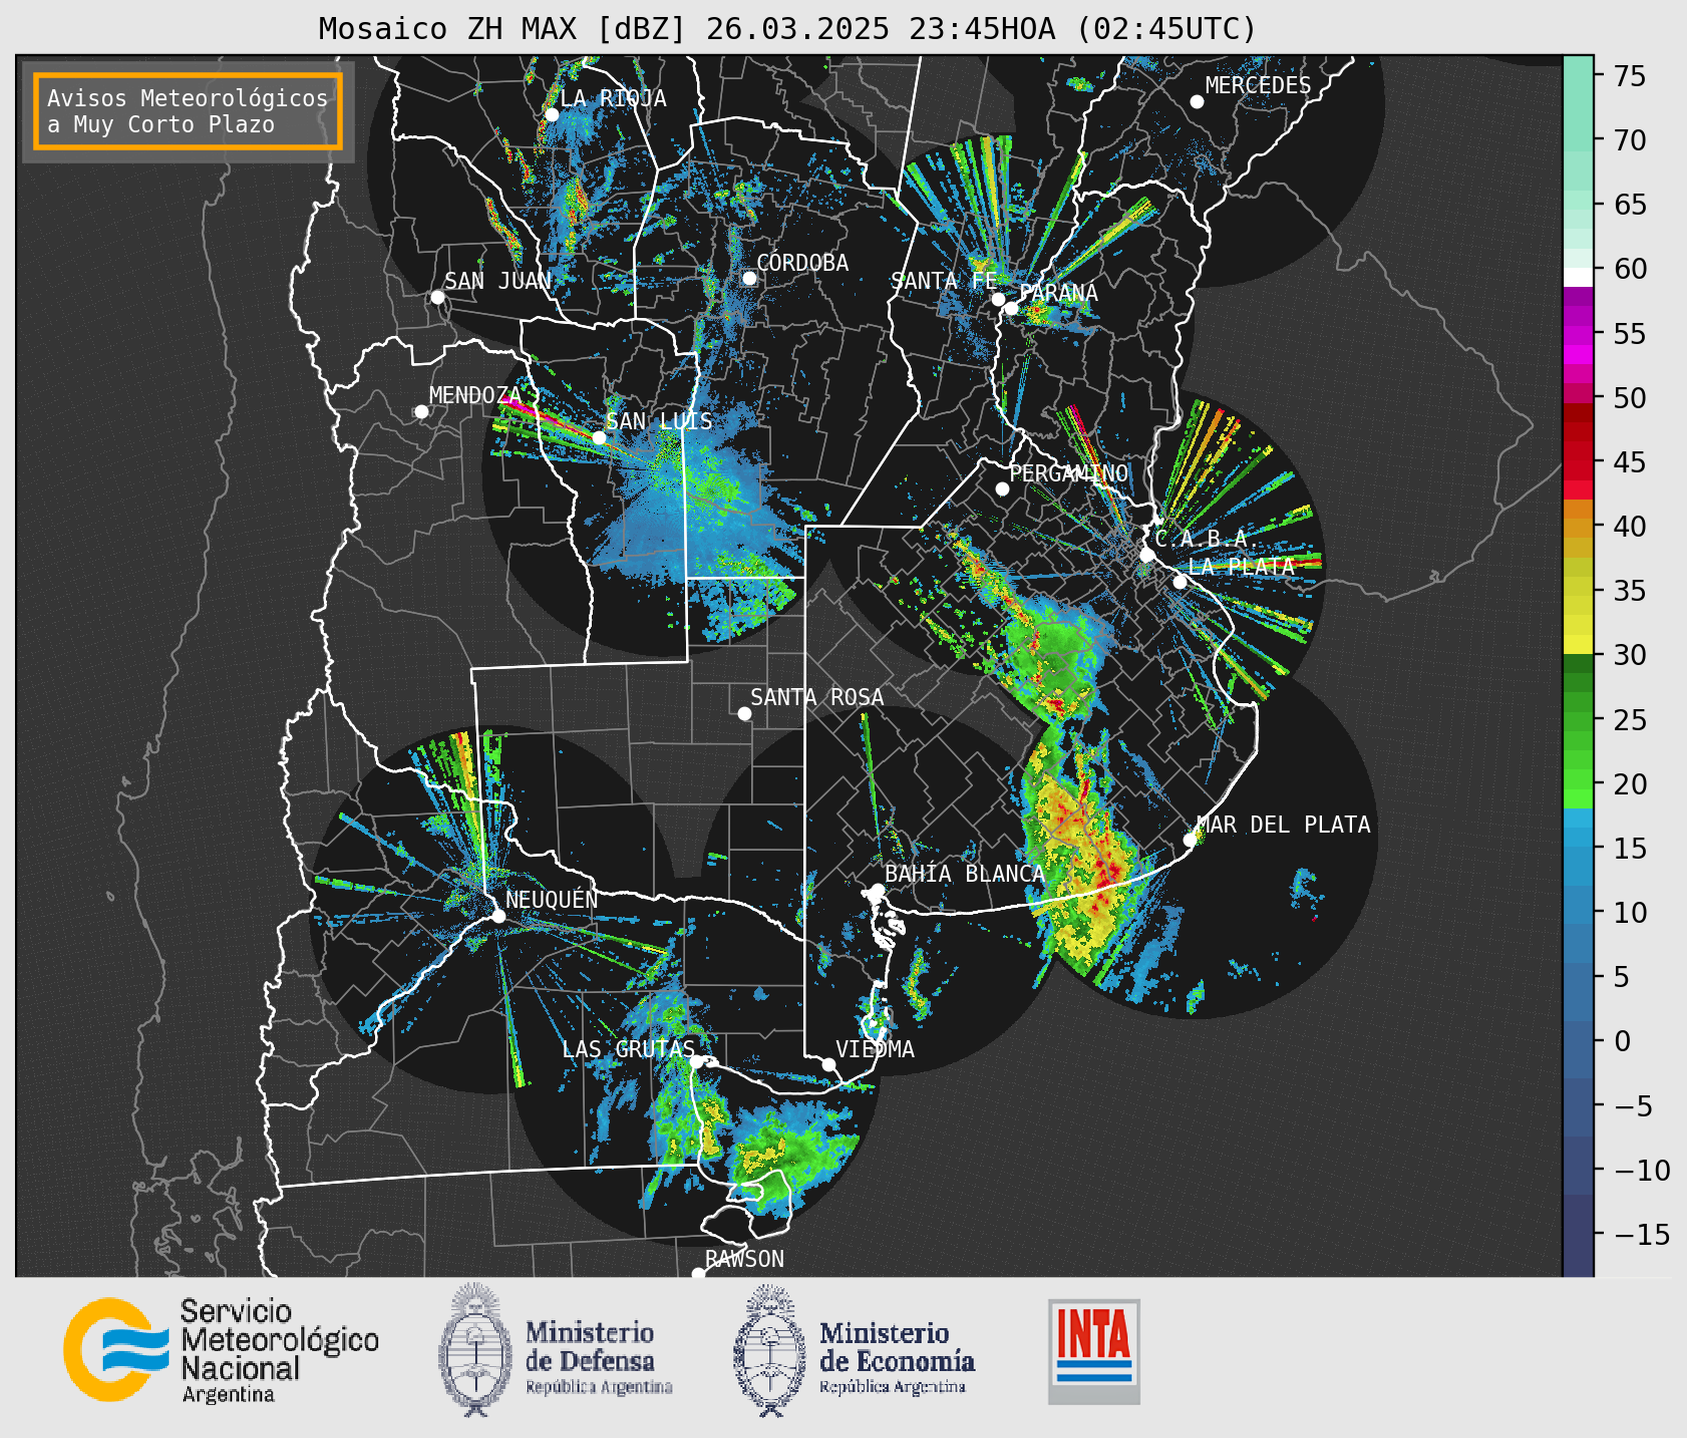This screenshot has width=1687, height=1438.
Task: Click the yellow 30 dBZ band on colorbar
Action: pyautogui.click(x=1578, y=643)
